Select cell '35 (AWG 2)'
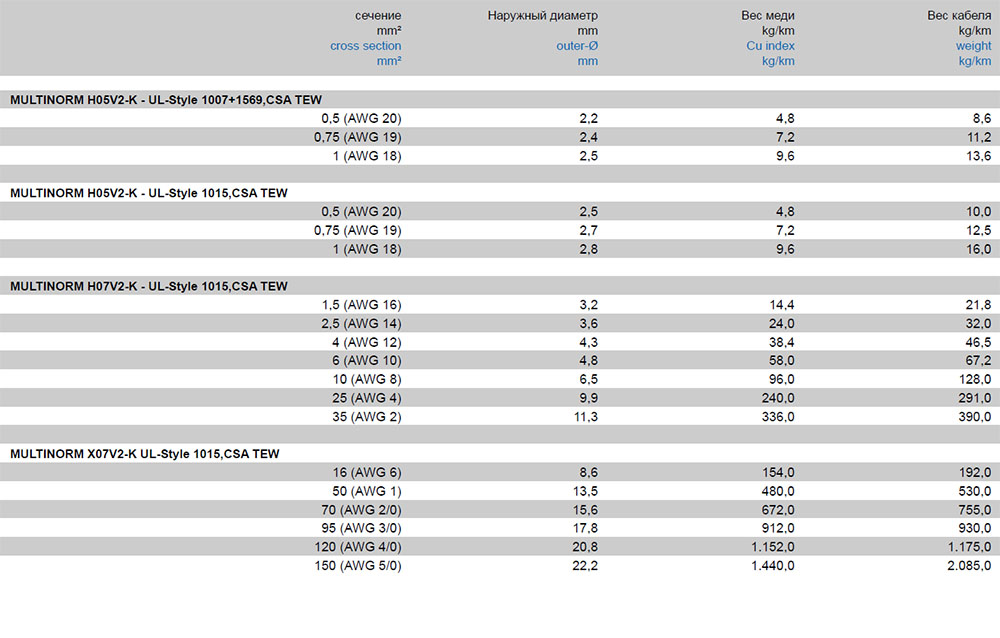The height and width of the screenshot is (638, 1000). click(x=367, y=417)
